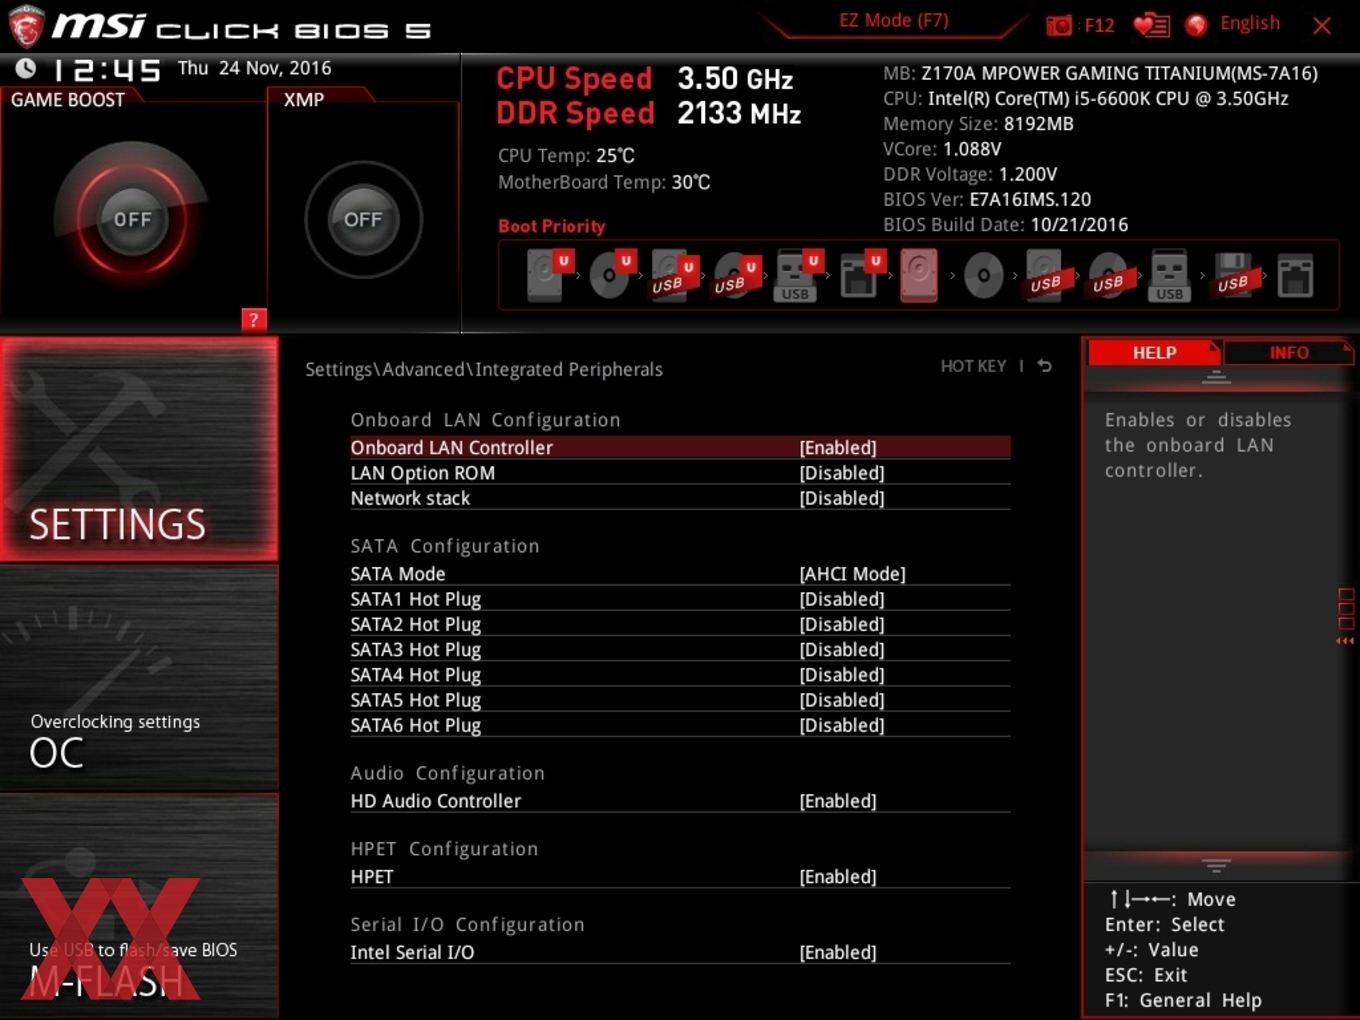Change SATA3 Hot Plug [Disabled] value
1360x1020 pixels.
point(841,650)
